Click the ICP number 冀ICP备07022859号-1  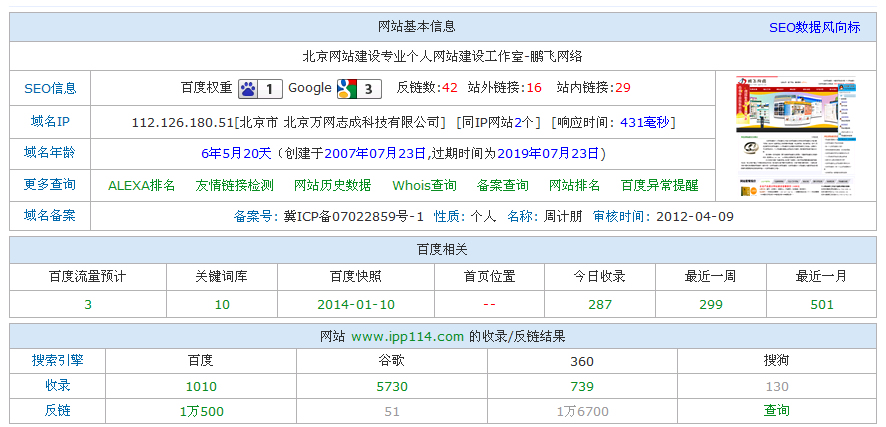pyautogui.click(x=353, y=216)
